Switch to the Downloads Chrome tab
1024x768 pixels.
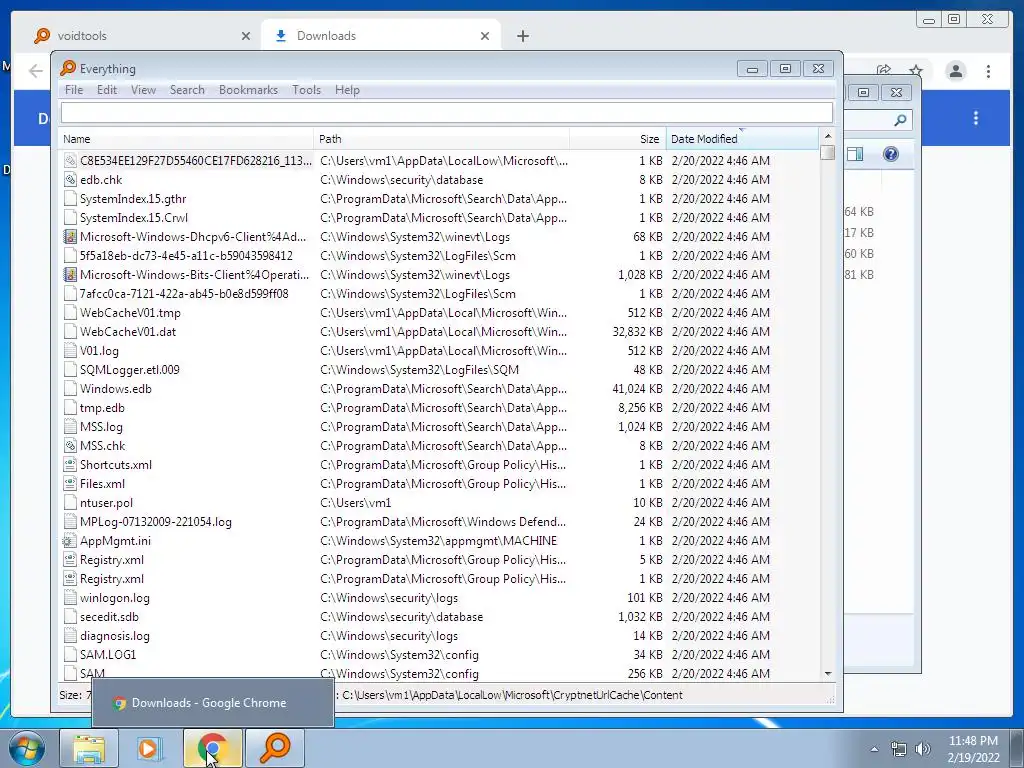pos(381,36)
